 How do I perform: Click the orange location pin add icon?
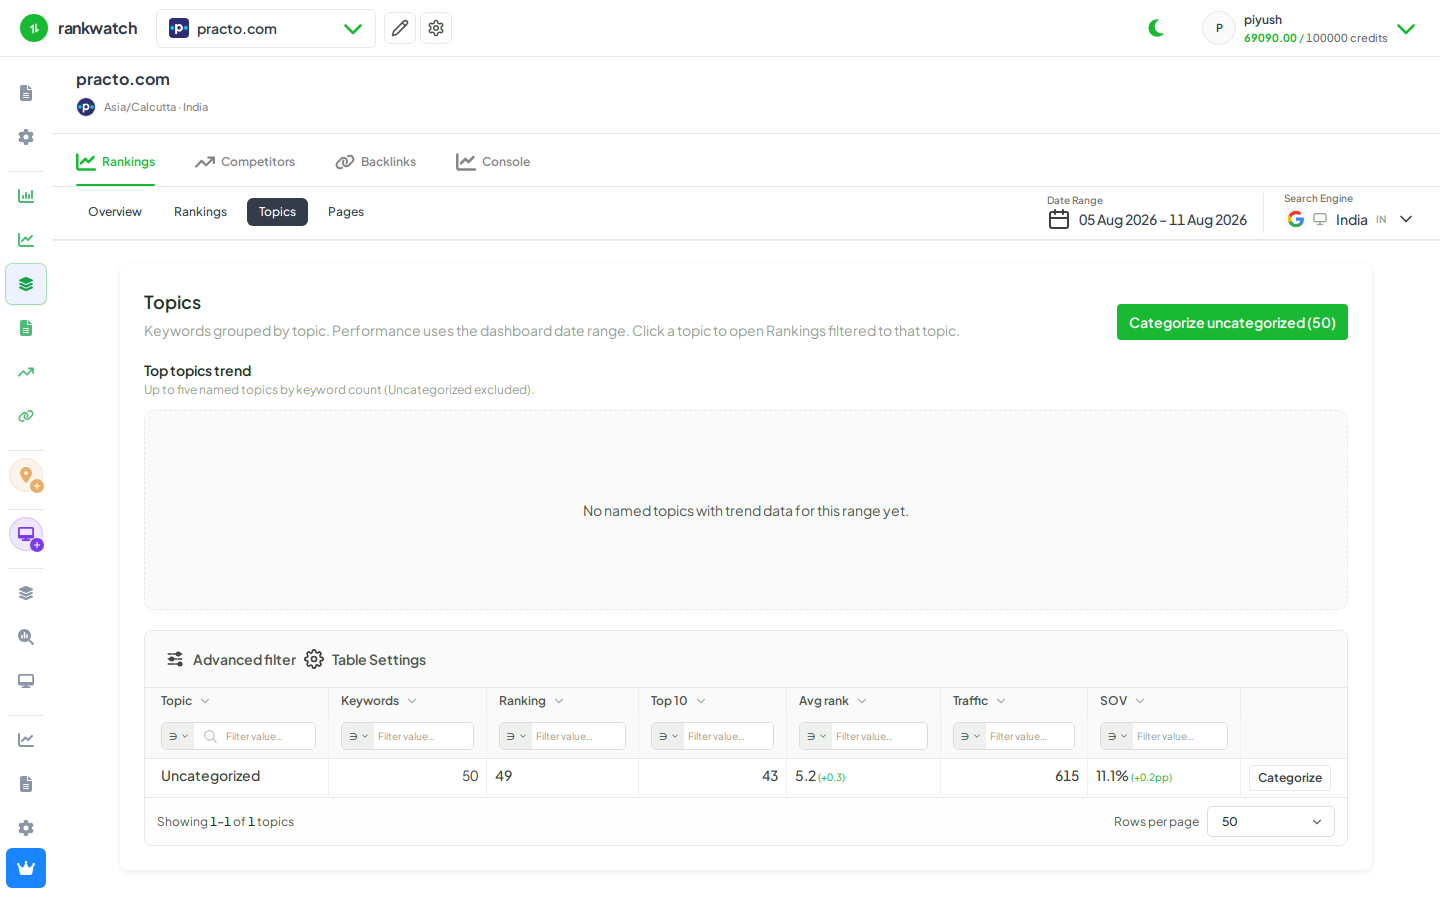[26, 475]
